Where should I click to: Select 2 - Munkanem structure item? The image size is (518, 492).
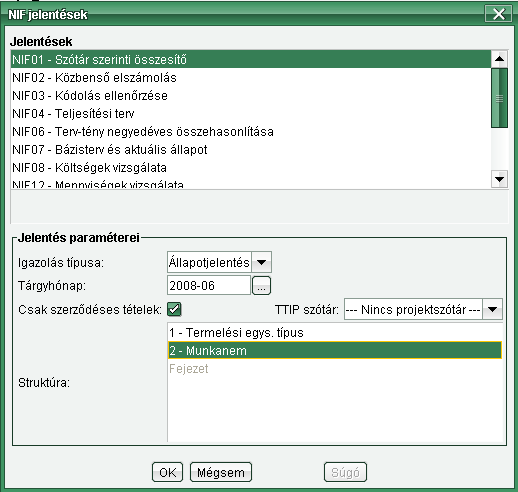pos(335,350)
